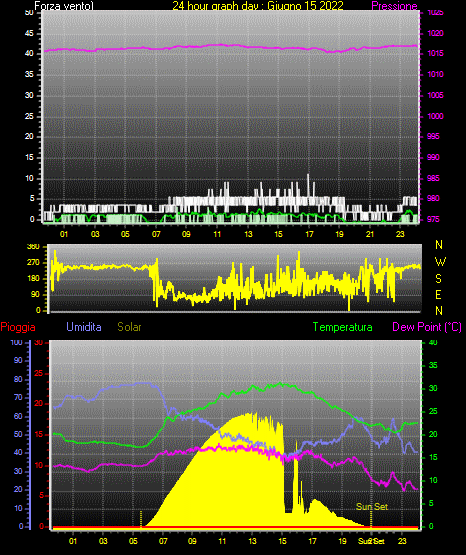The height and width of the screenshot is (555, 466).
Task: Click the Forza vento axis title
Action: [64, 6]
